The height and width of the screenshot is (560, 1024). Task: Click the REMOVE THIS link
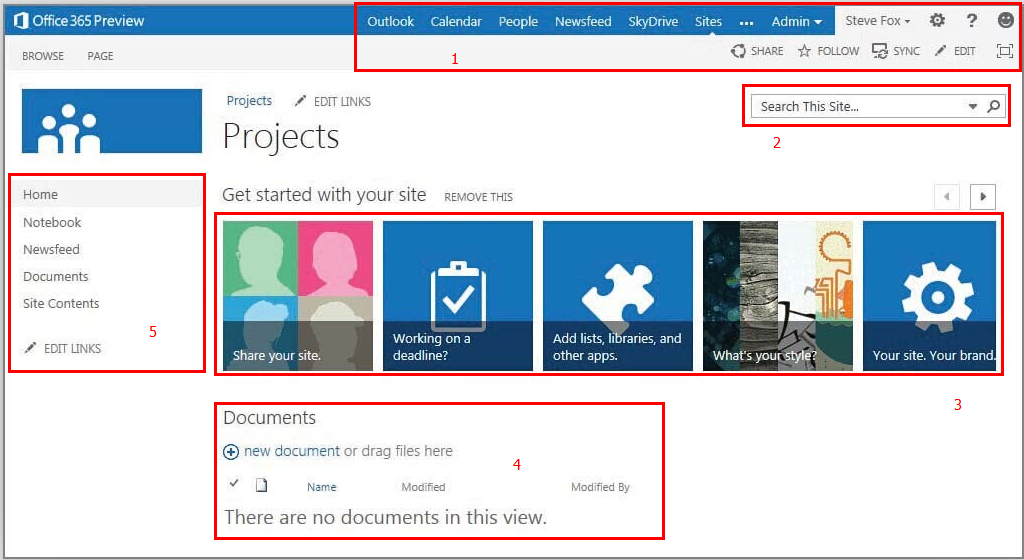point(478,197)
